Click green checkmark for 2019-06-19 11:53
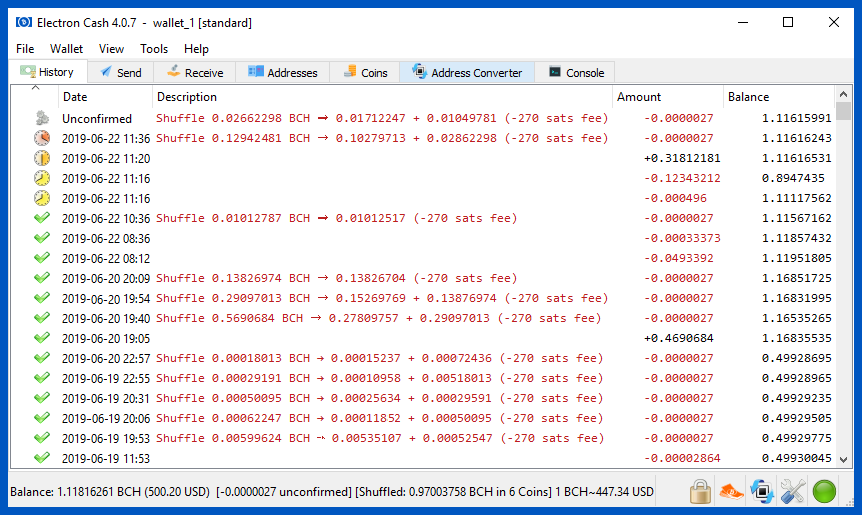 42,457
